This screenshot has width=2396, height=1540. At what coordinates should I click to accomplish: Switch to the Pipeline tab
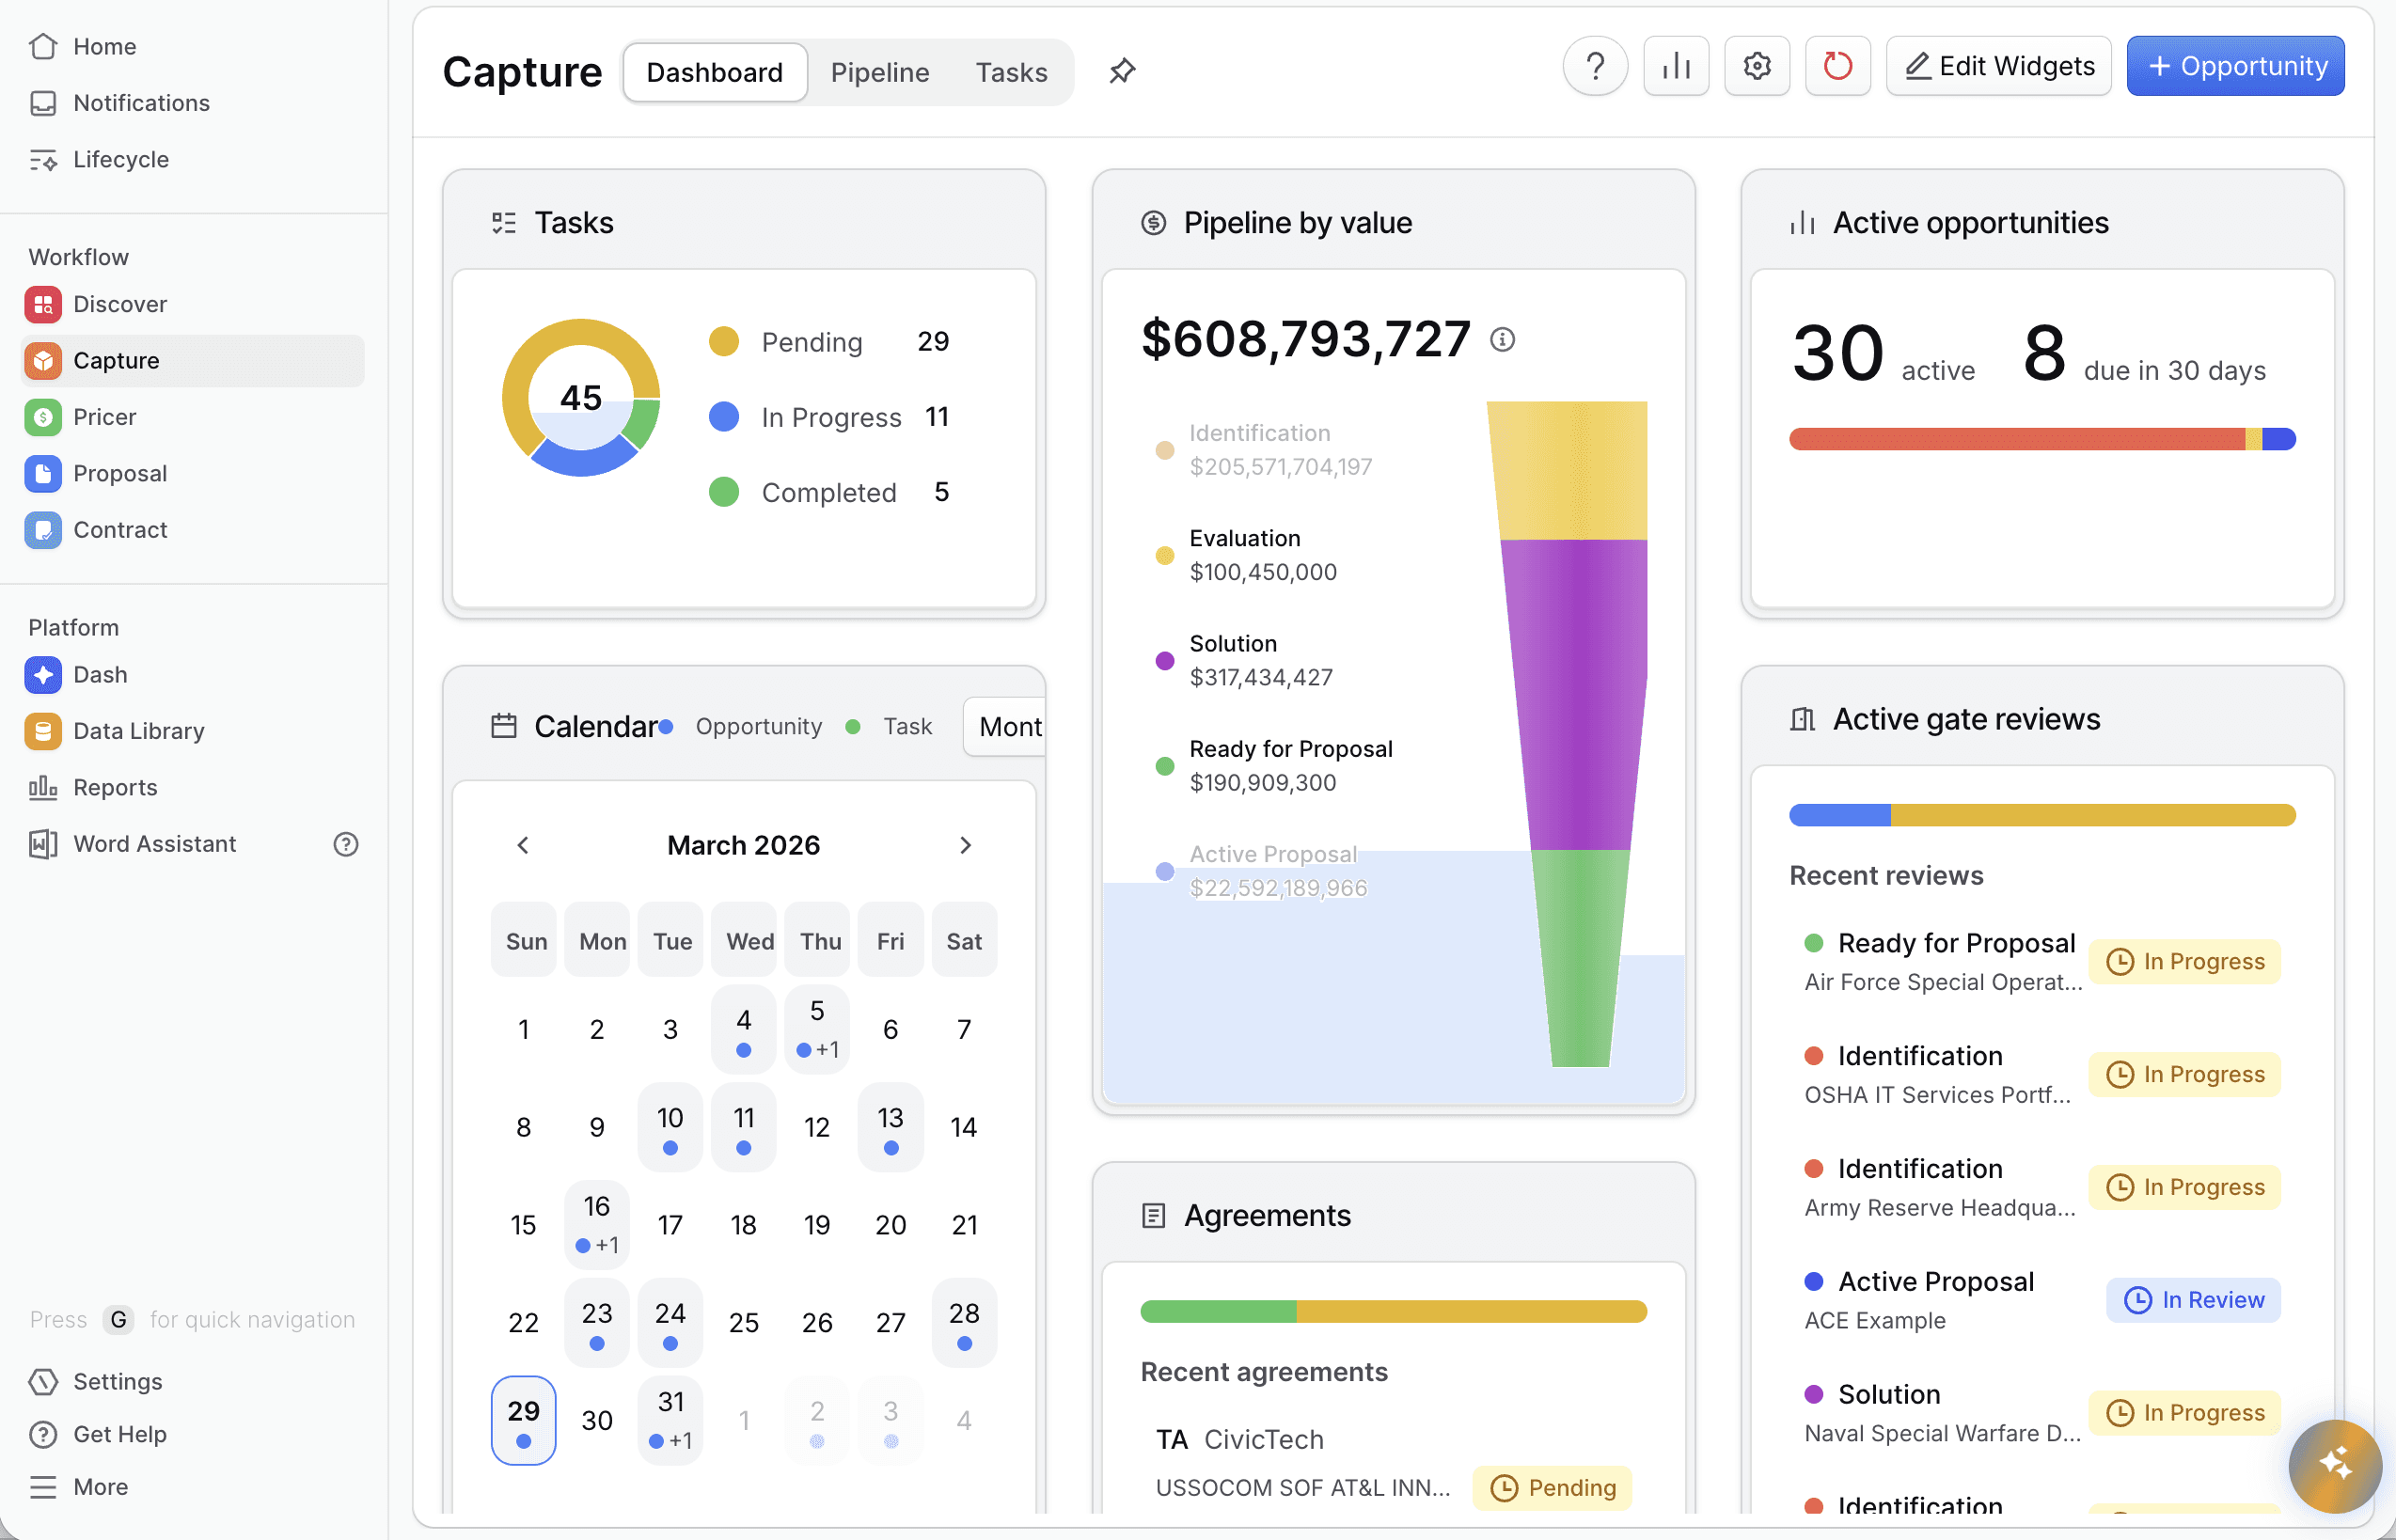click(x=879, y=72)
